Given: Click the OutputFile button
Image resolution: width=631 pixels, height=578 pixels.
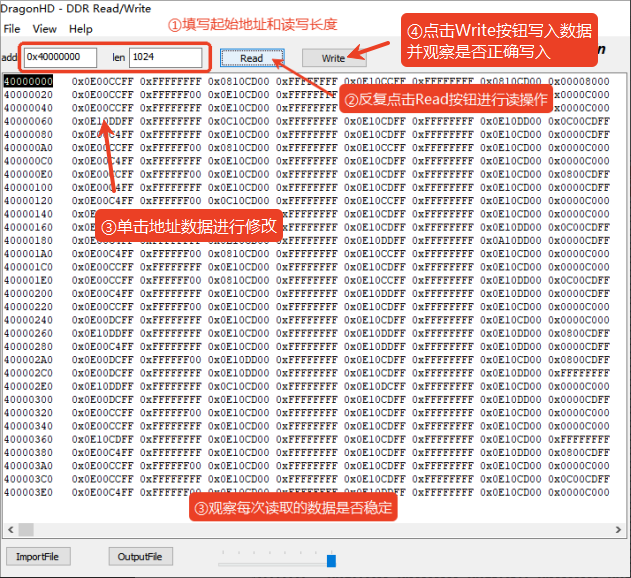Looking at the screenshot, I should pyautogui.click(x=141, y=556).
